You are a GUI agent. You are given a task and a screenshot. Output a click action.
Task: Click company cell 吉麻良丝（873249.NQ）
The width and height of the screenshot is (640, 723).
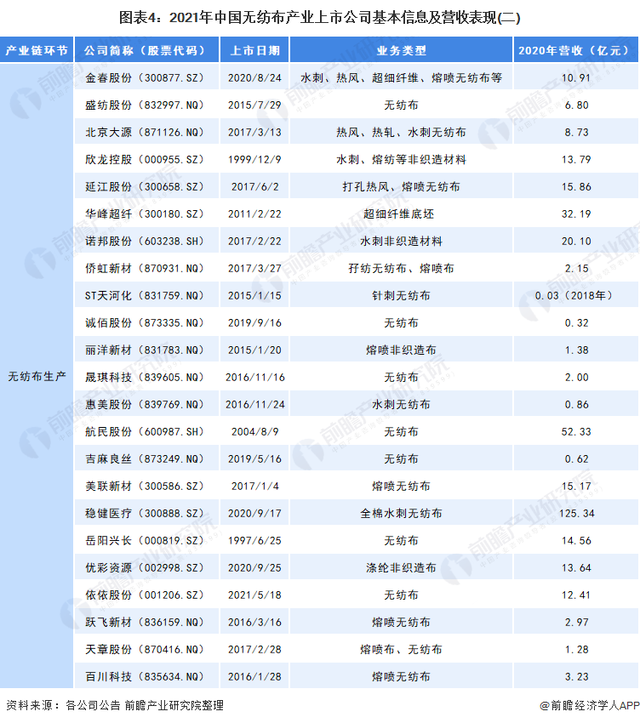click(x=145, y=459)
